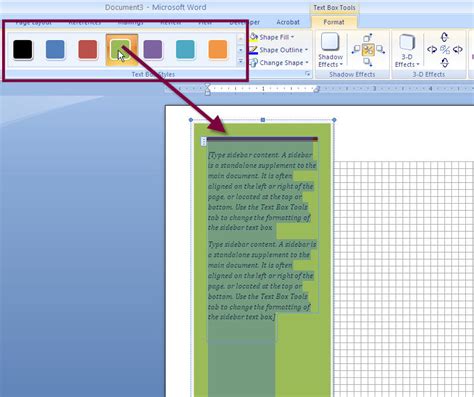This screenshot has height=397, width=474.
Task: Apply the red text box style
Action: [88, 49]
